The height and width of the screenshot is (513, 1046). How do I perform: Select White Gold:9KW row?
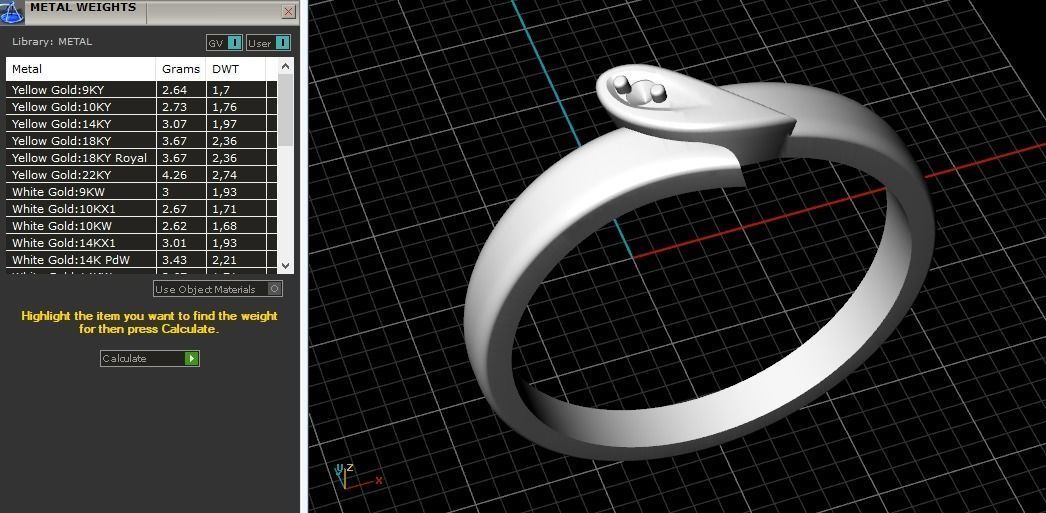(141, 191)
